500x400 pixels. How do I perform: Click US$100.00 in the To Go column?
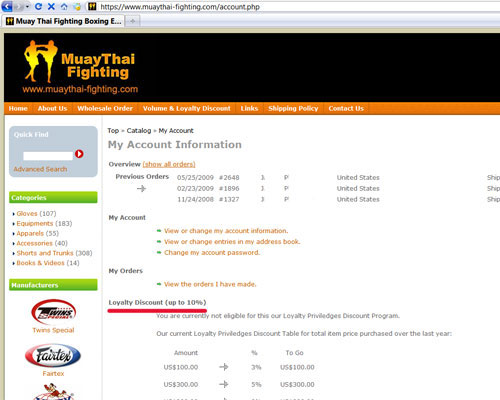(x=297, y=367)
